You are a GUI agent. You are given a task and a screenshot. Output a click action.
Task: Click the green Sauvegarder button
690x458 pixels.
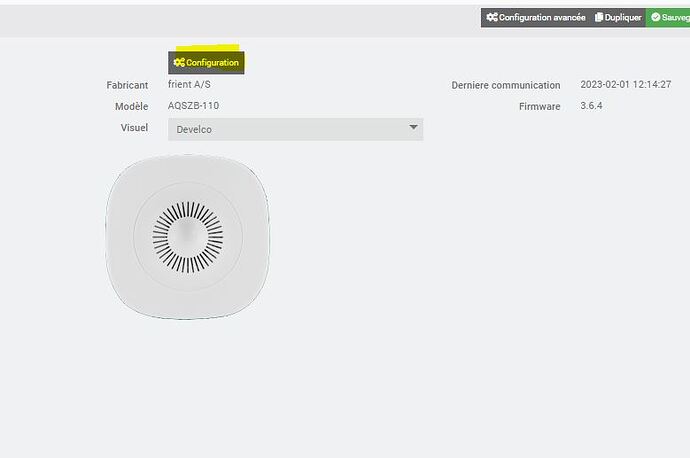click(x=668, y=18)
